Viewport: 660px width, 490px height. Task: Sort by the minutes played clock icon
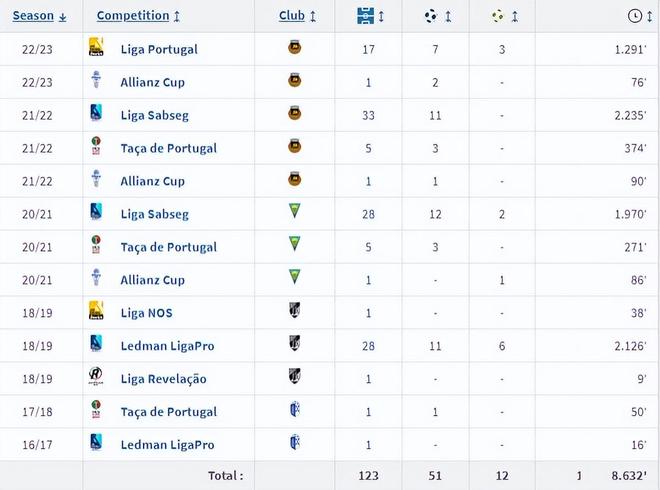click(636, 16)
